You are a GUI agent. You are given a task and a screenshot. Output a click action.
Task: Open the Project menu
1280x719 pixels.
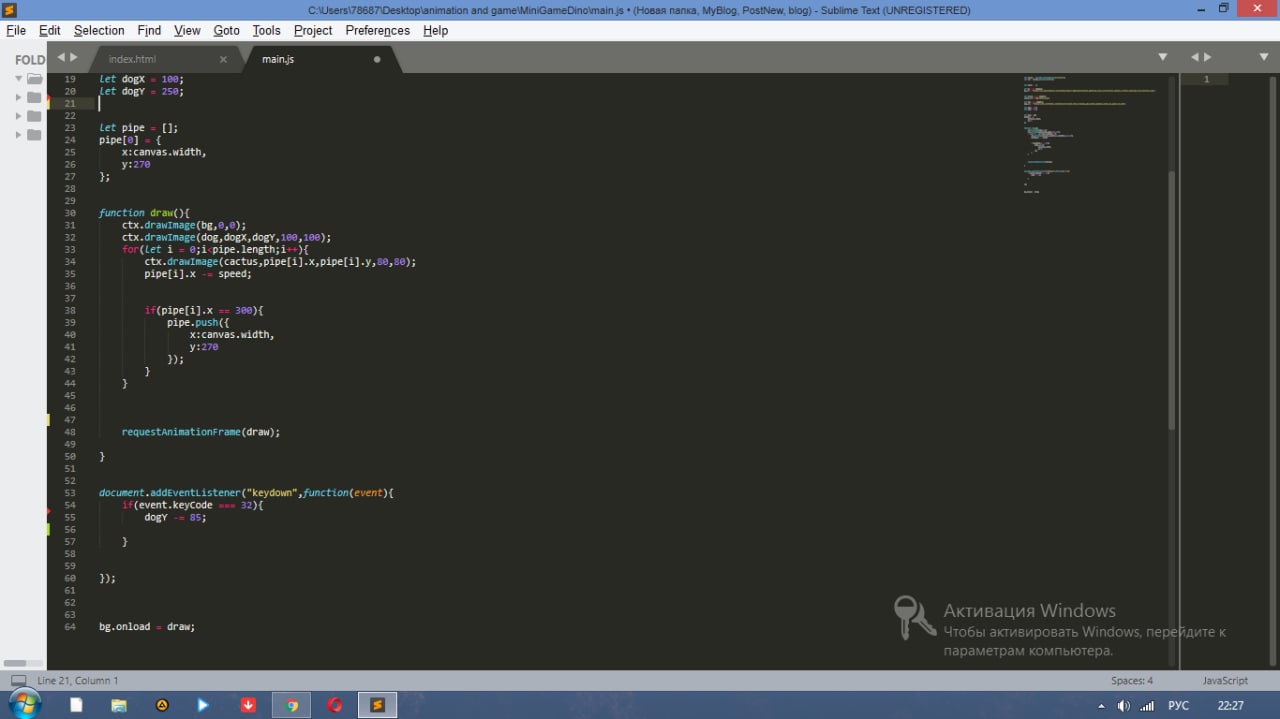pyautogui.click(x=313, y=30)
